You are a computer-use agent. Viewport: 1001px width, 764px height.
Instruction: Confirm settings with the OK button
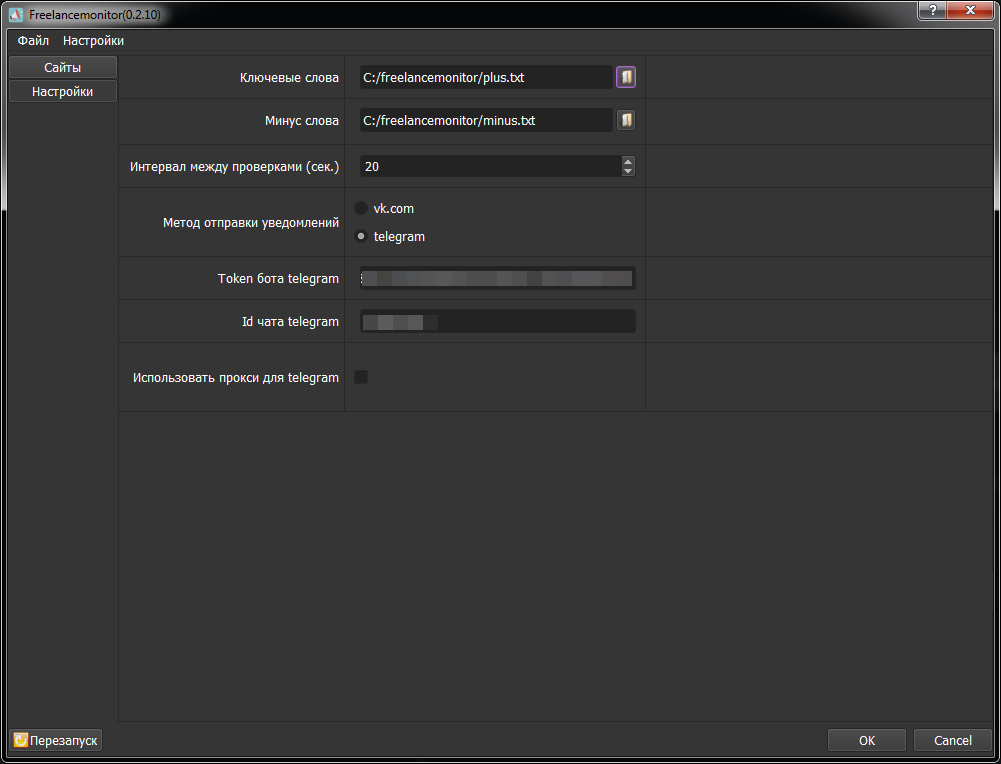click(867, 740)
